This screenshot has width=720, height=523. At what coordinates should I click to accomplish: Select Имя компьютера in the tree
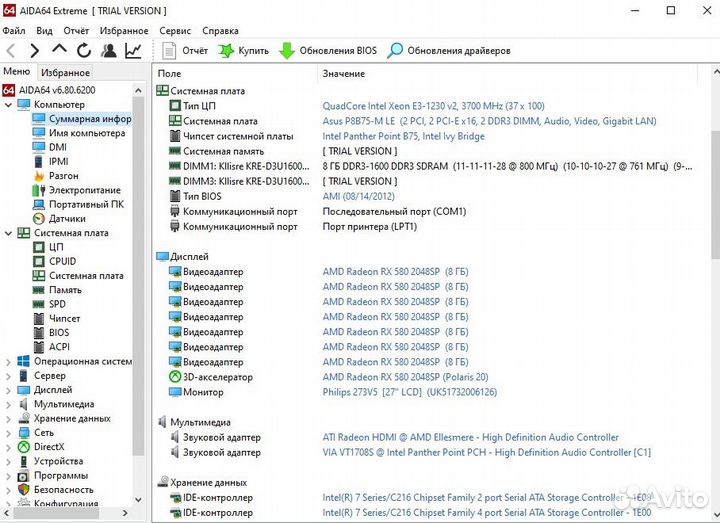tap(79, 133)
